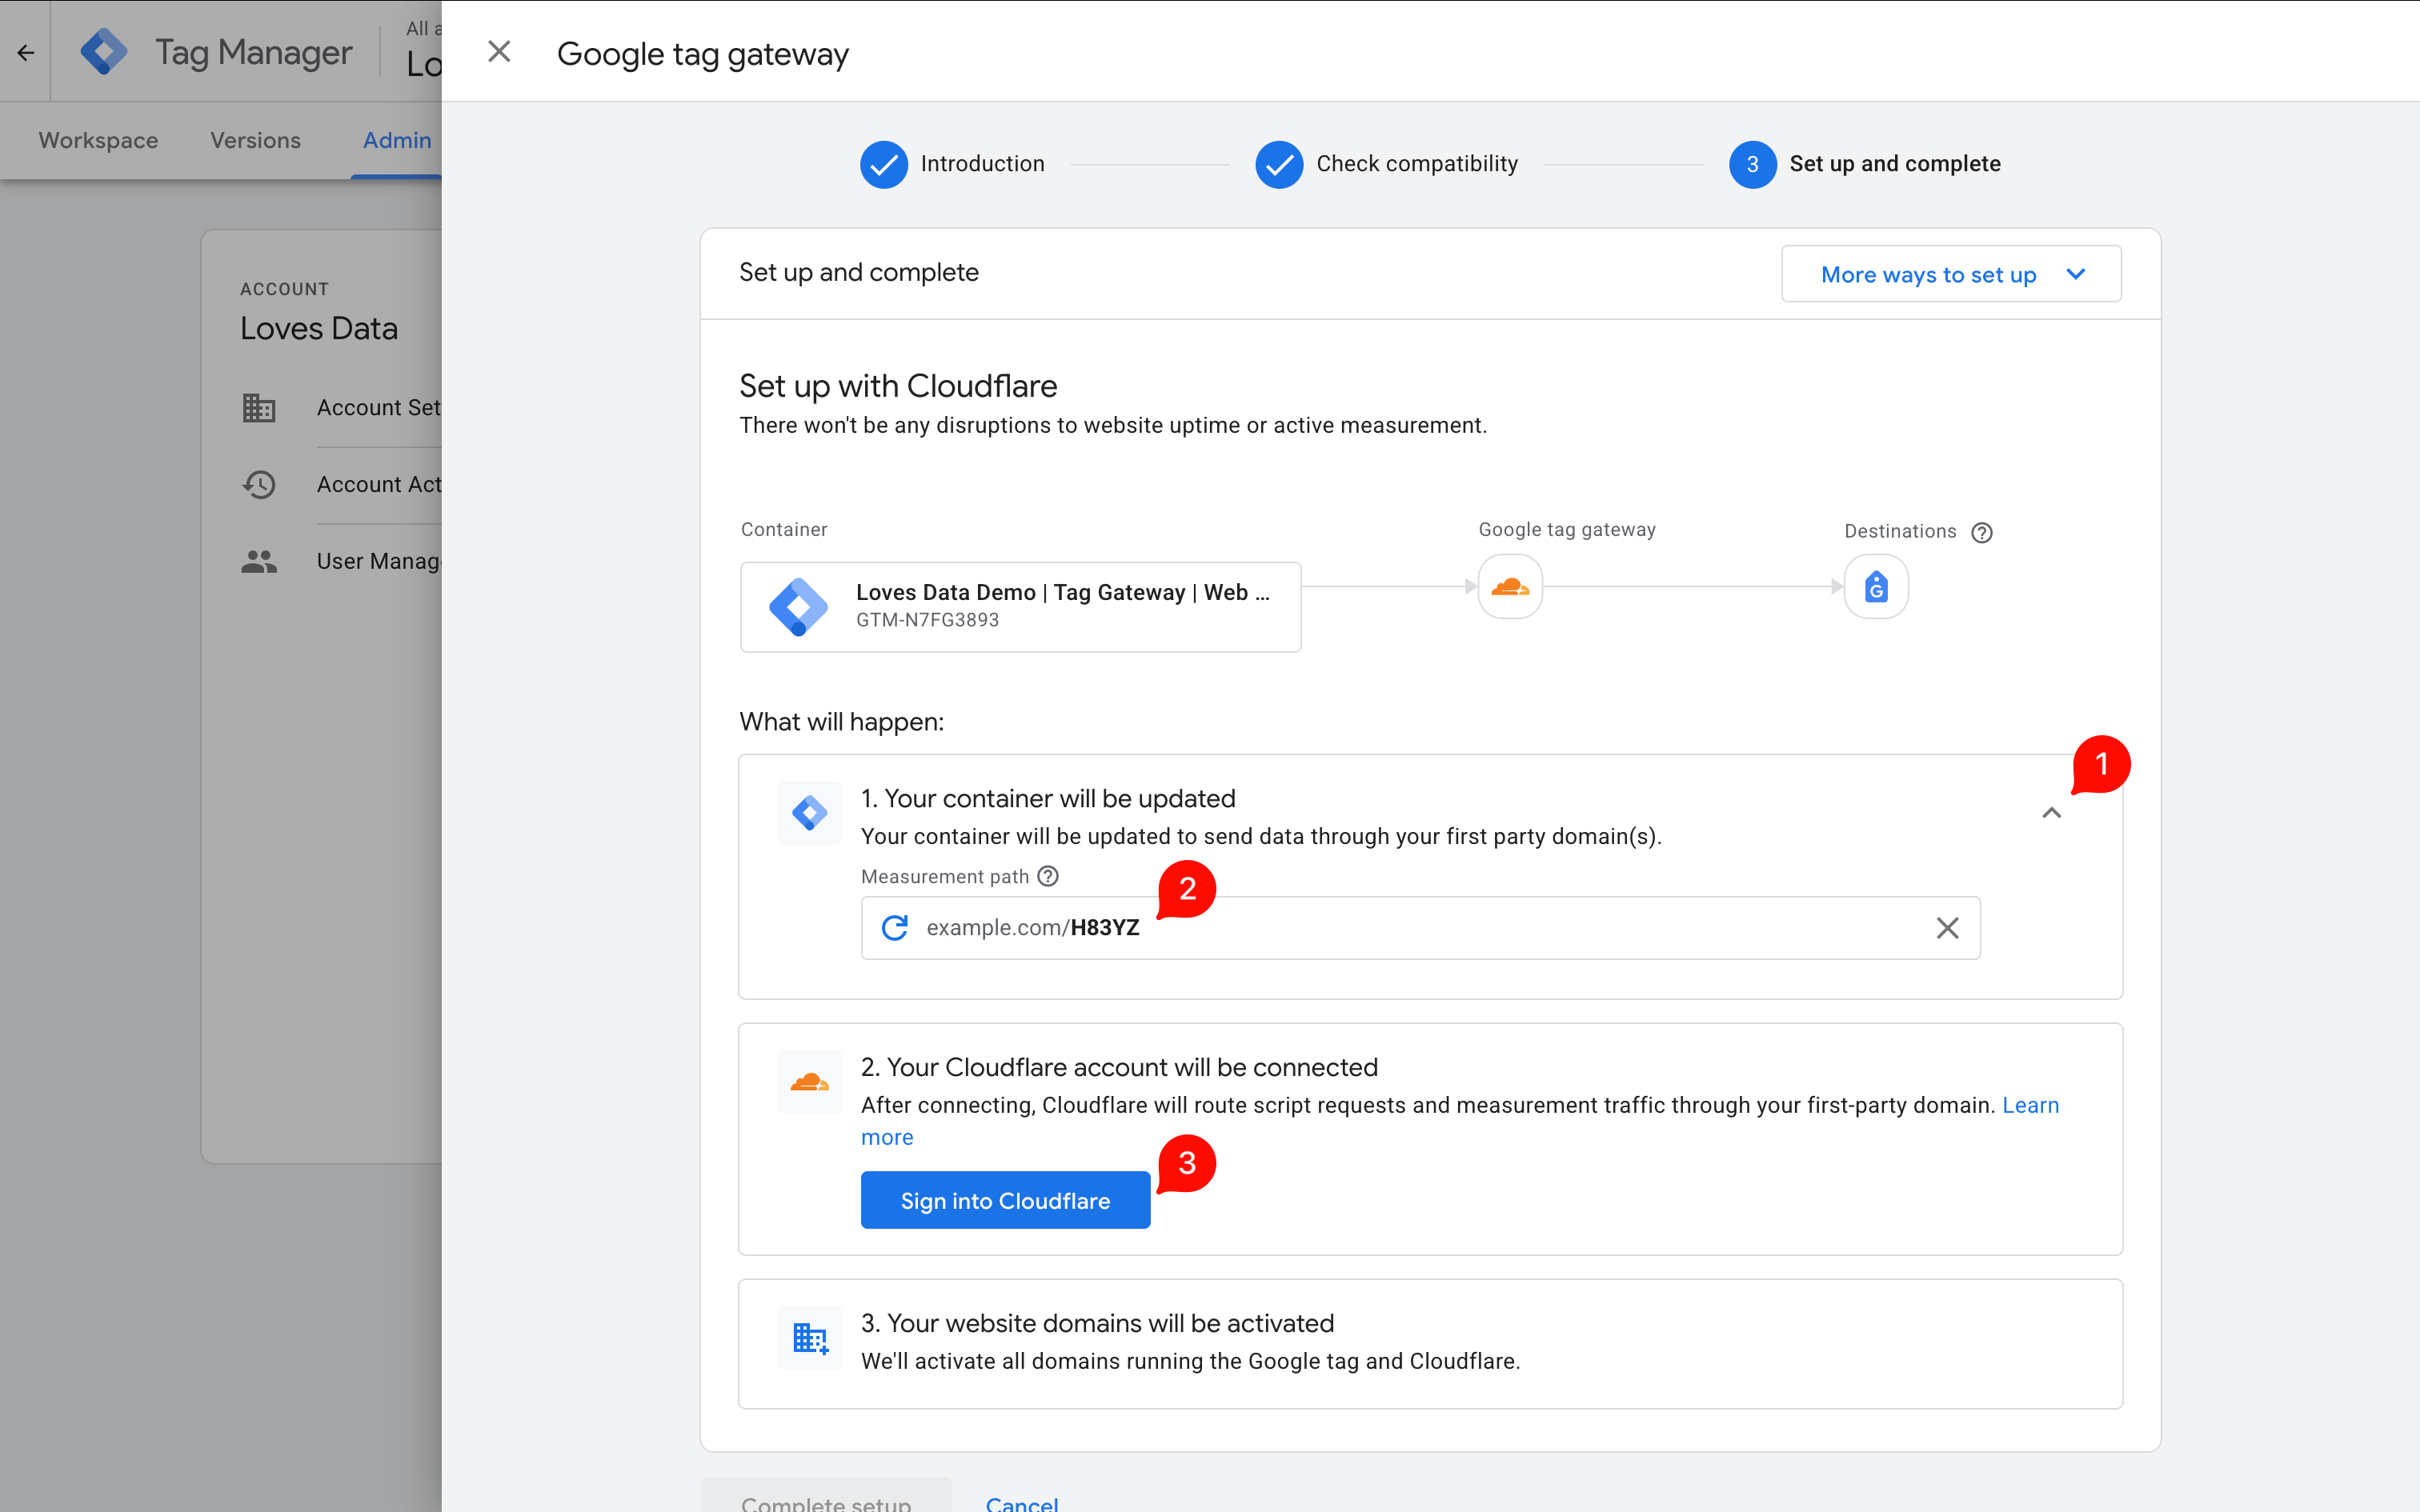Switch to the Versions tab
Viewport: 2420px width, 1512px height.
tap(255, 140)
